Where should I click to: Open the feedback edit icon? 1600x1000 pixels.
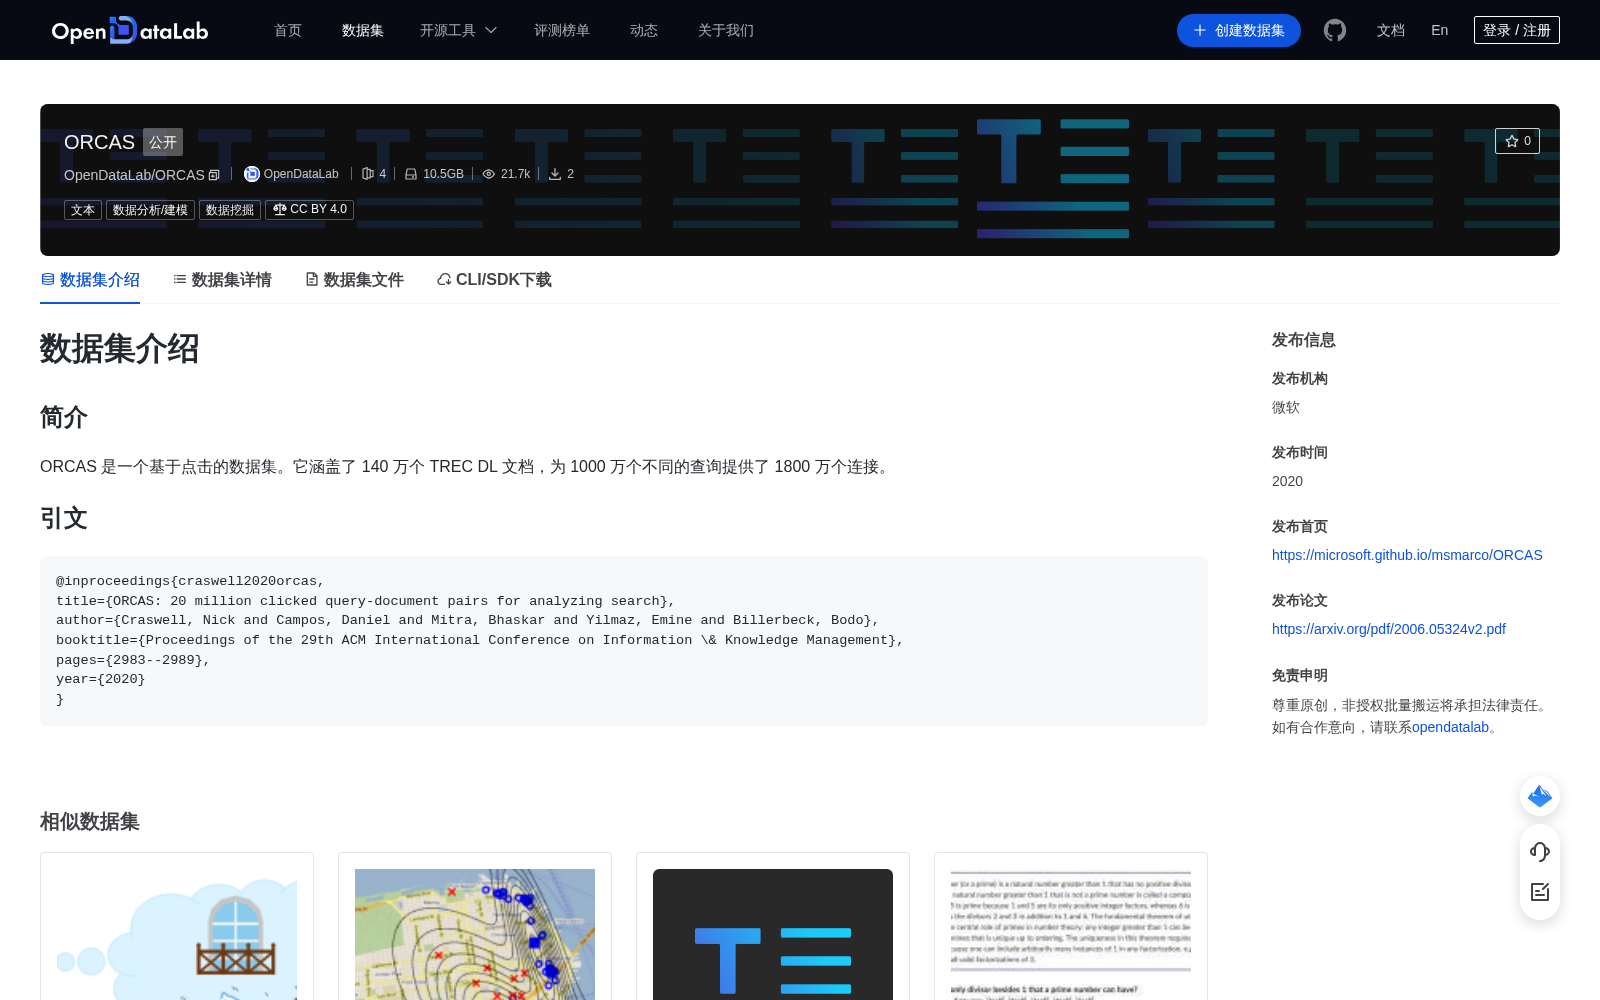(1540, 892)
